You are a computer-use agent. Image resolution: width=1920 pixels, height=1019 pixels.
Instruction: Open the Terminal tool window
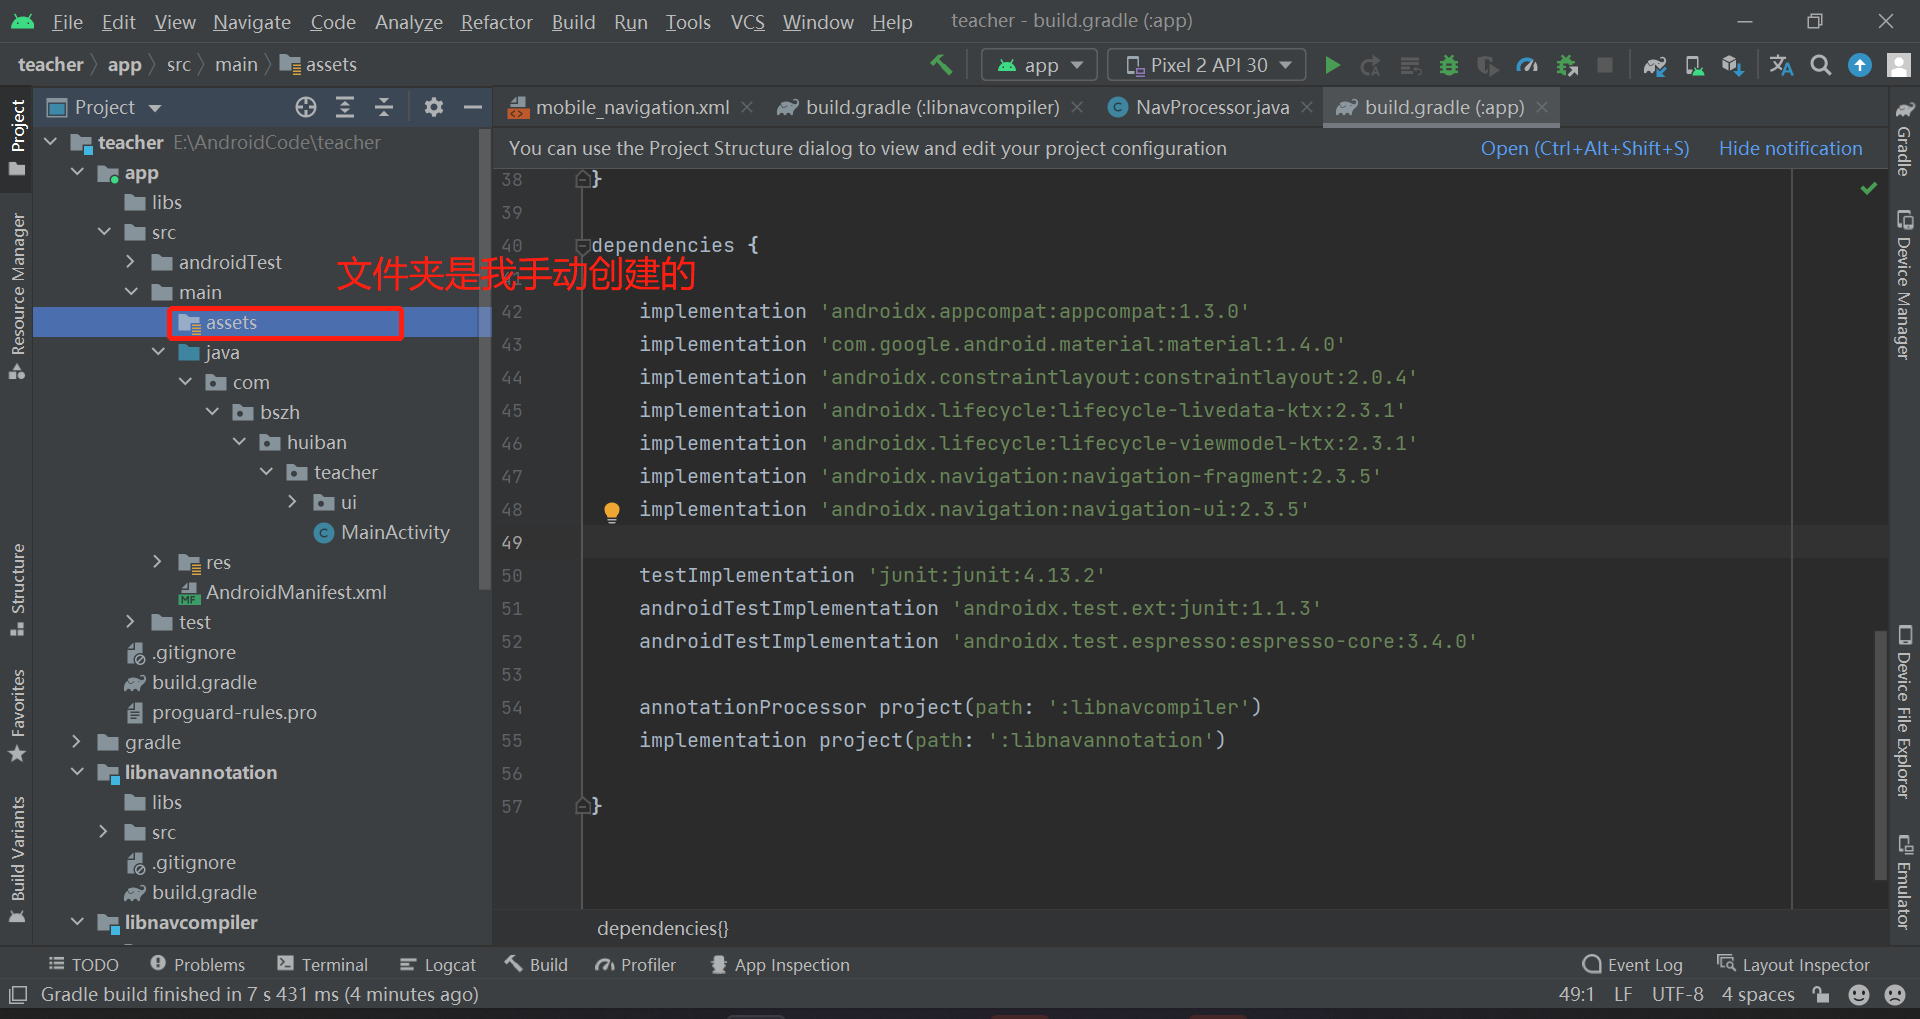tap(323, 965)
